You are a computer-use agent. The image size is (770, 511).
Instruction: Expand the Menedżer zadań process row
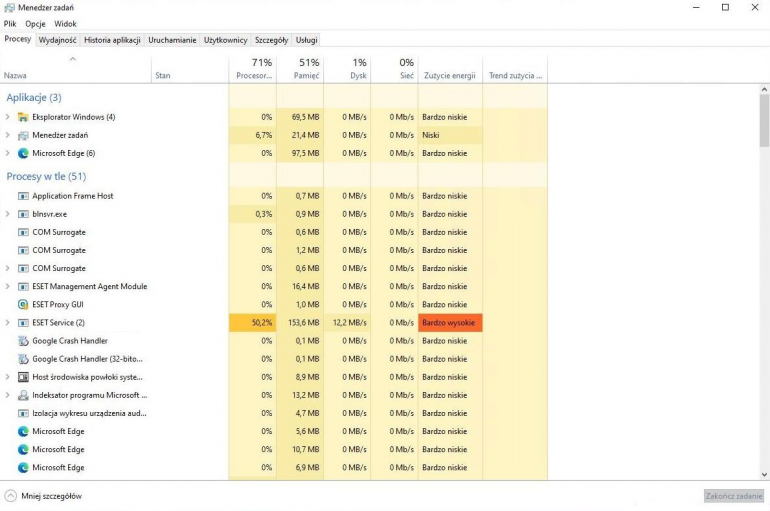[7, 135]
